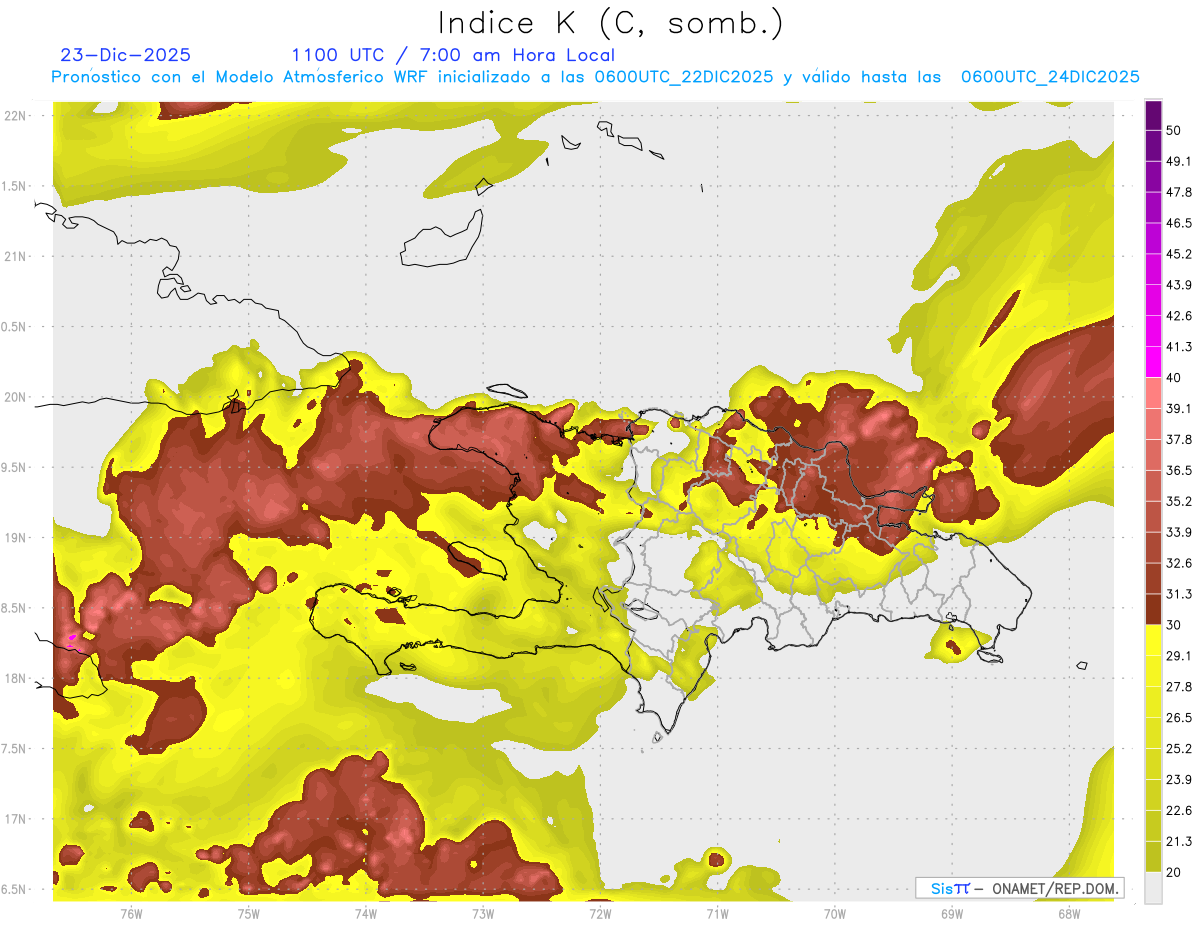Screen dimensions: 1200x927
Task: Click the longitude label "68W"
Action: coord(1069,914)
